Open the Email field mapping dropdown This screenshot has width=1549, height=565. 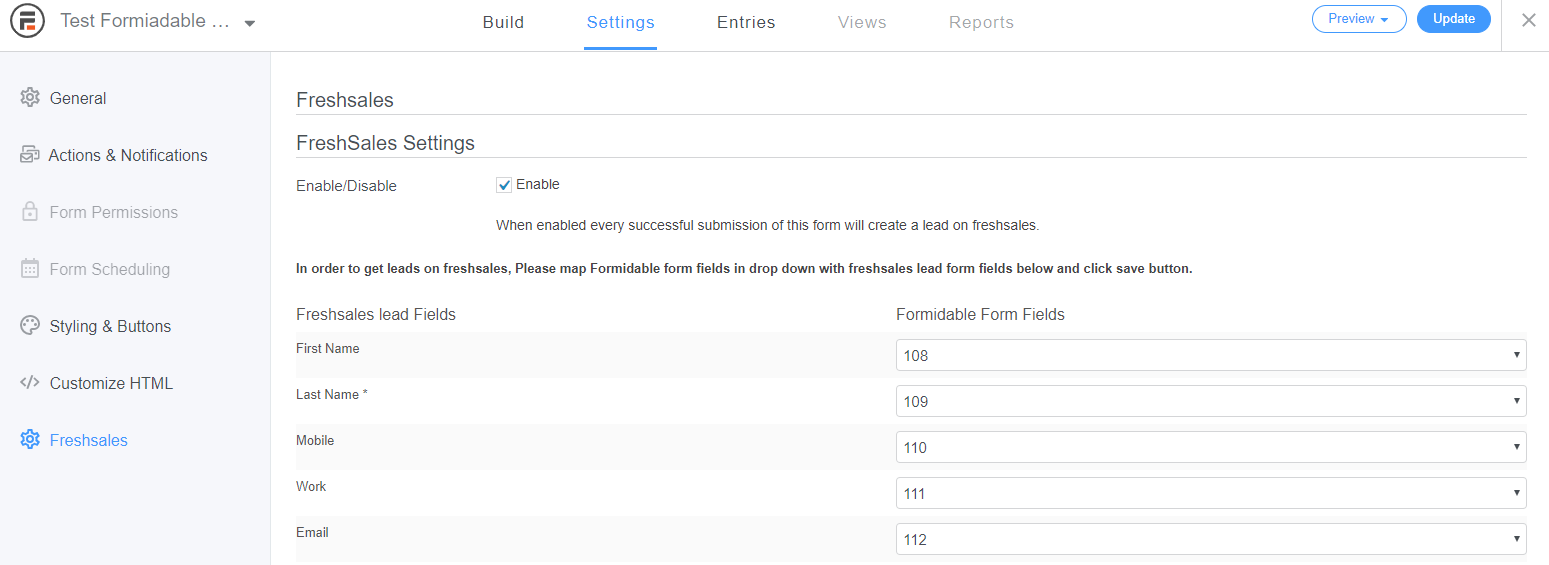(x=1210, y=539)
